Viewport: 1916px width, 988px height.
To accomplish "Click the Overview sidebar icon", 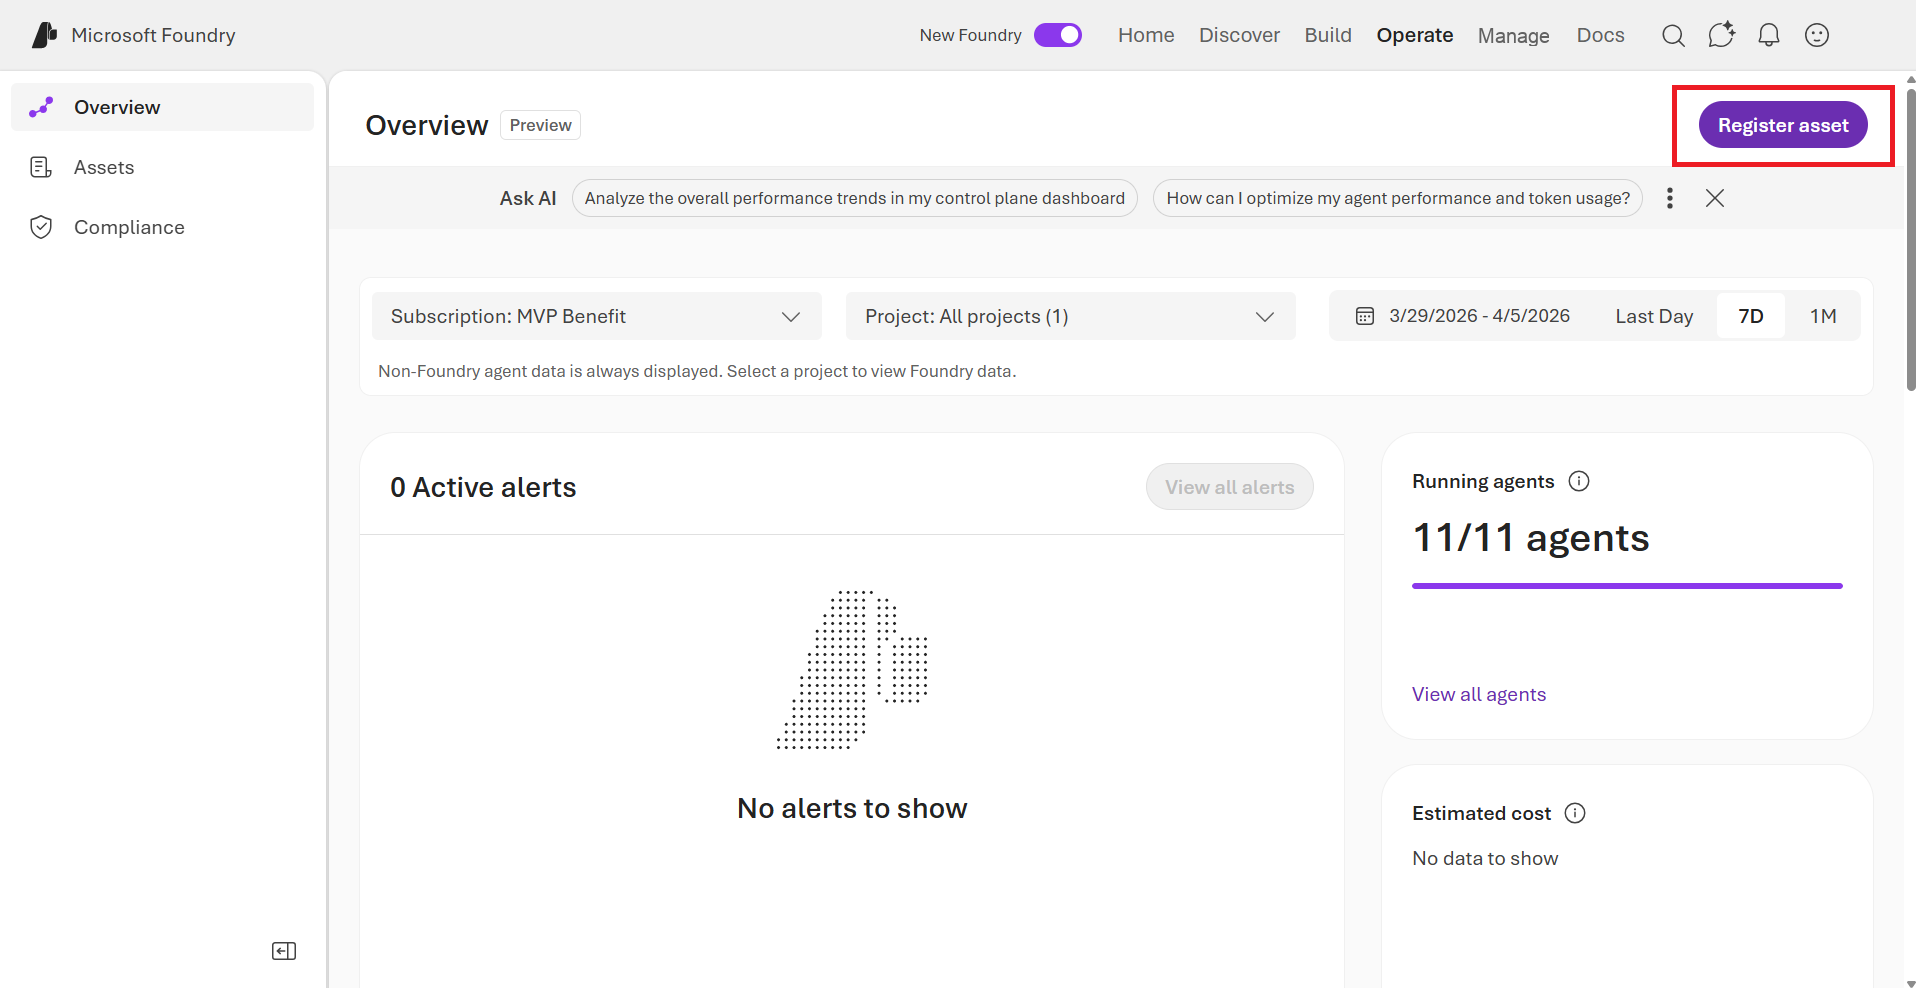I will [x=41, y=107].
